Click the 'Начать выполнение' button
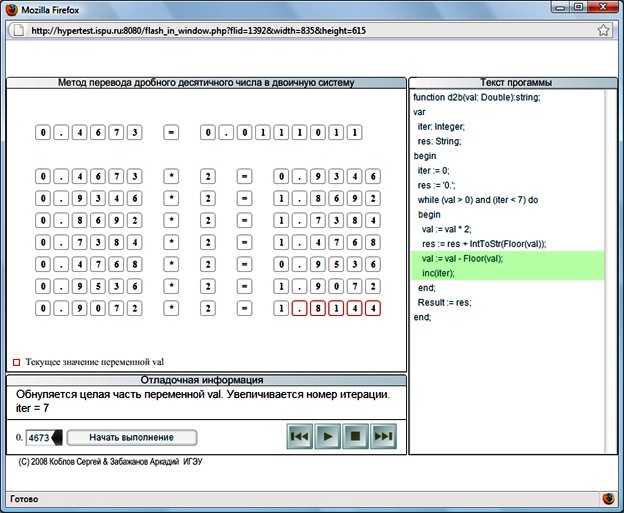 pos(131,437)
